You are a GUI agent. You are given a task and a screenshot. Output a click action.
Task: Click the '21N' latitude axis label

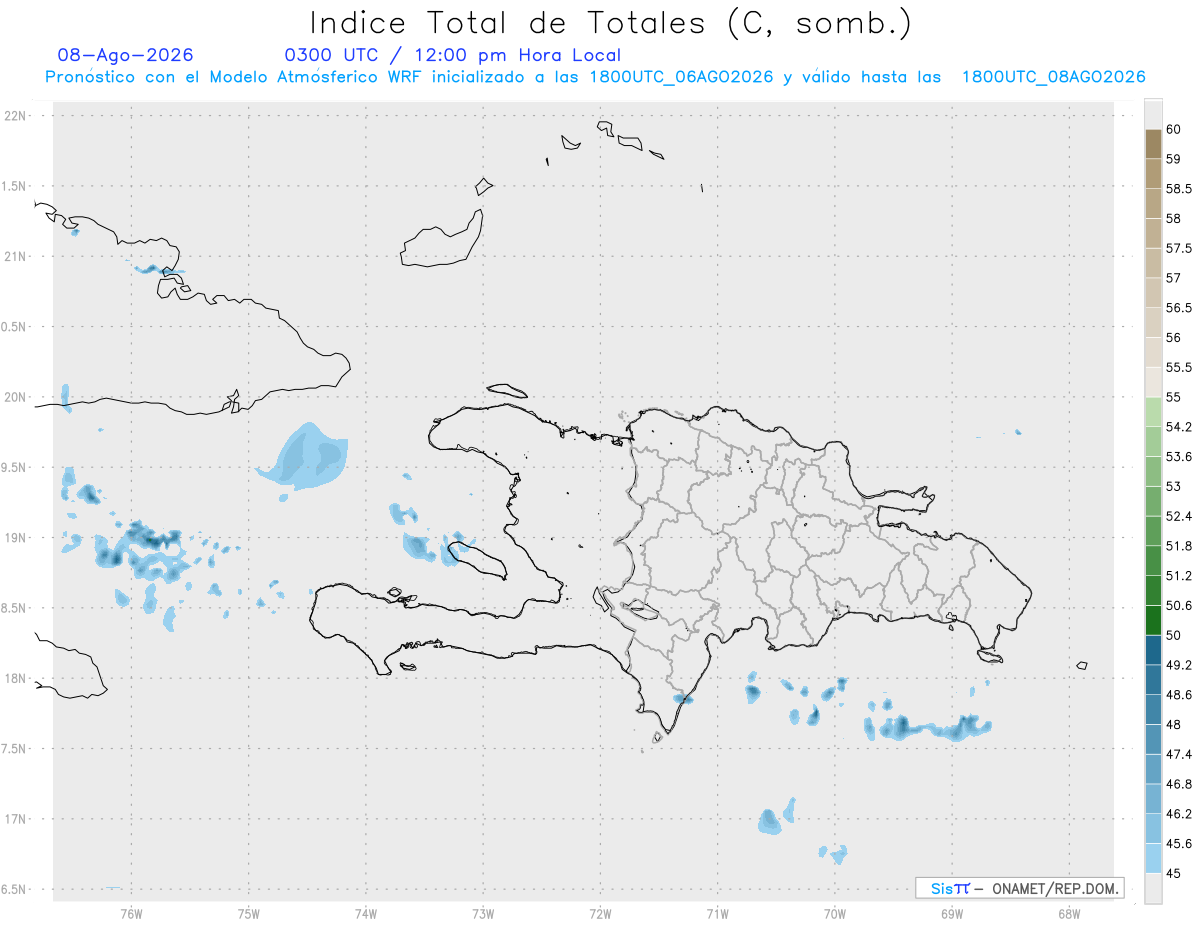(17, 257)
